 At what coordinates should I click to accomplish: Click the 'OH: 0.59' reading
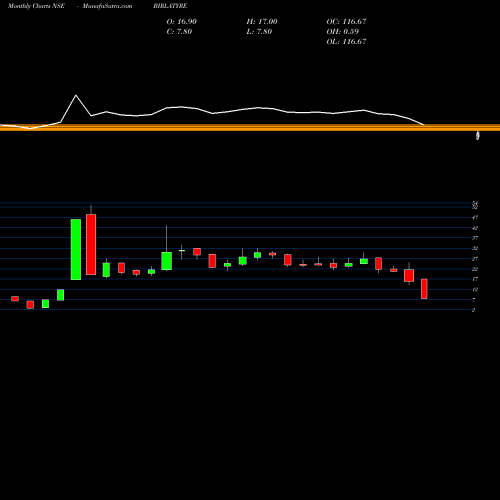[x=343, y=31]
